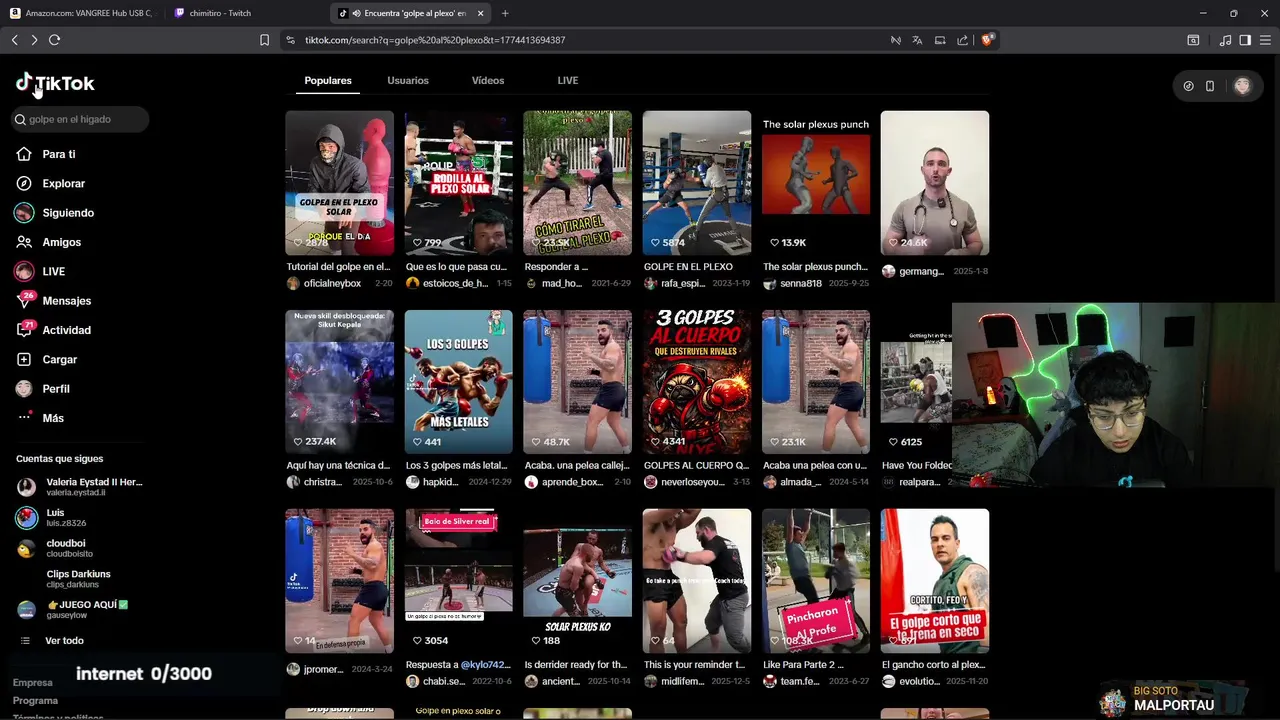Click the translate page icon

click(917, 40)
